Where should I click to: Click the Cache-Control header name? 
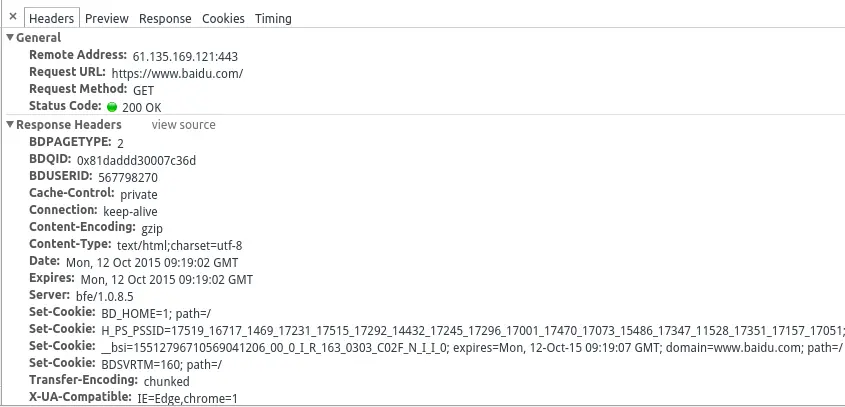coord(72,194)
